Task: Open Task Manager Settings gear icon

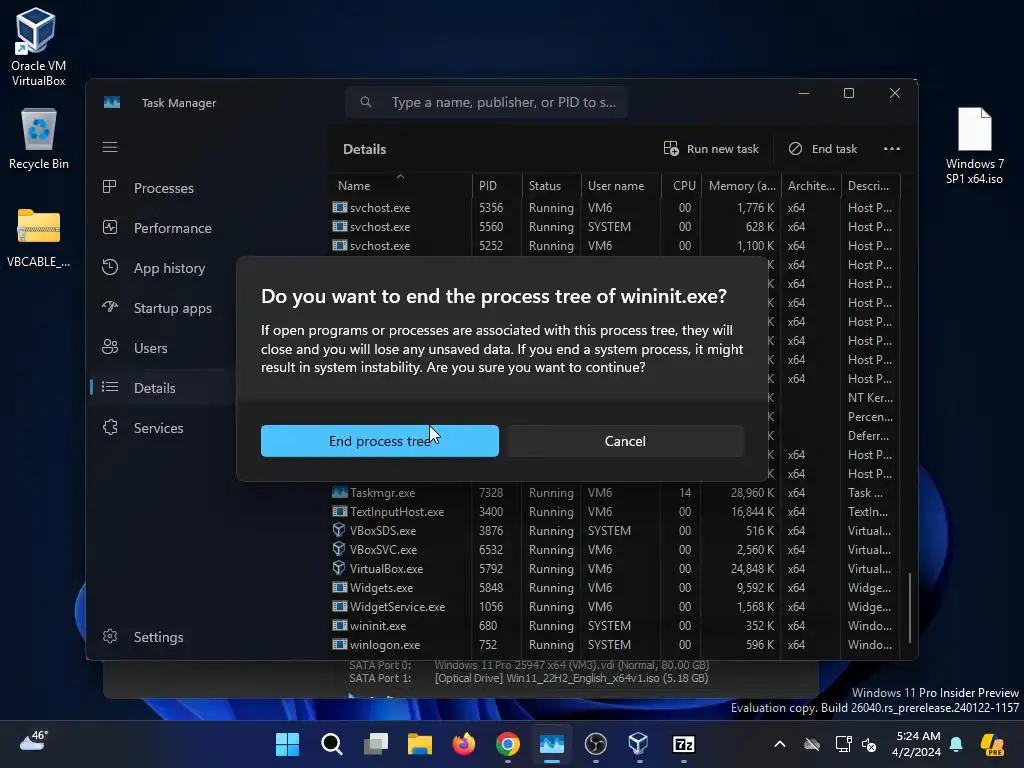Action: [x=110, y=636]
